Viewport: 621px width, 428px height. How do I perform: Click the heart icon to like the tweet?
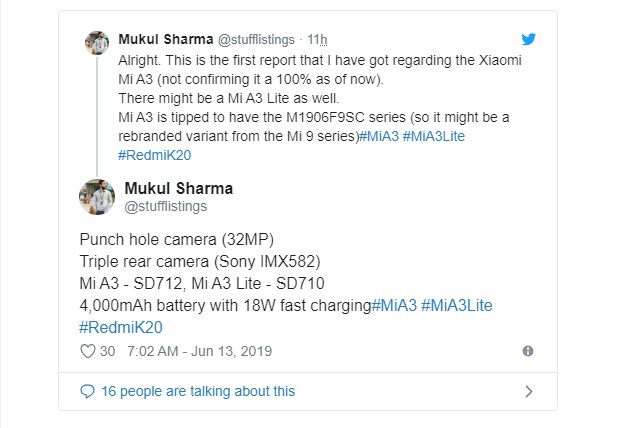click(87, 351)
